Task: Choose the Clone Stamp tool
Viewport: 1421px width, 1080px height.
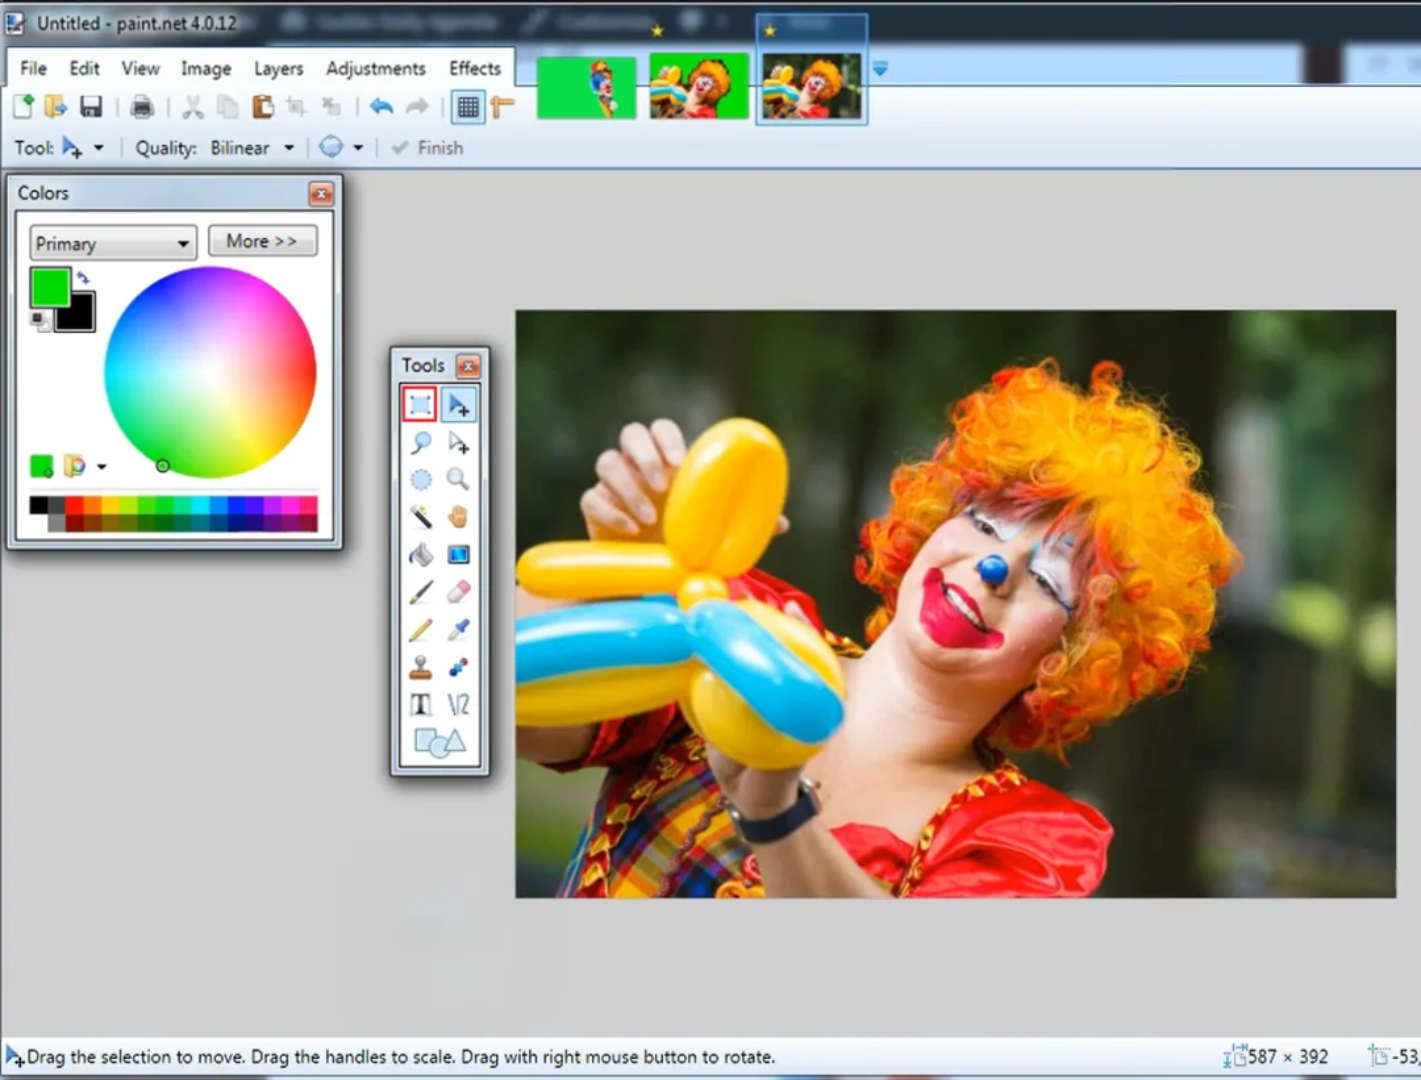Action: [420, 668]
